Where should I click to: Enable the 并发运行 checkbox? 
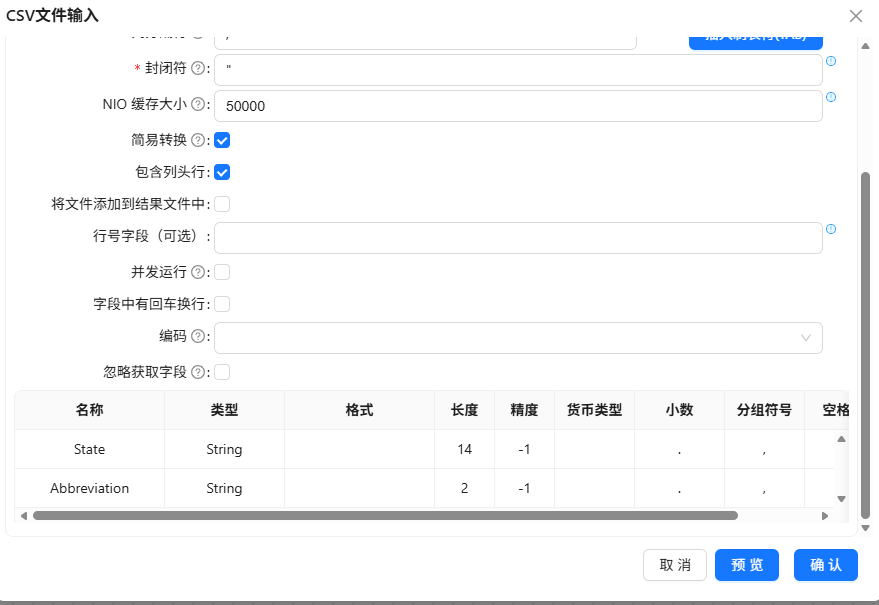click(222, 273)
